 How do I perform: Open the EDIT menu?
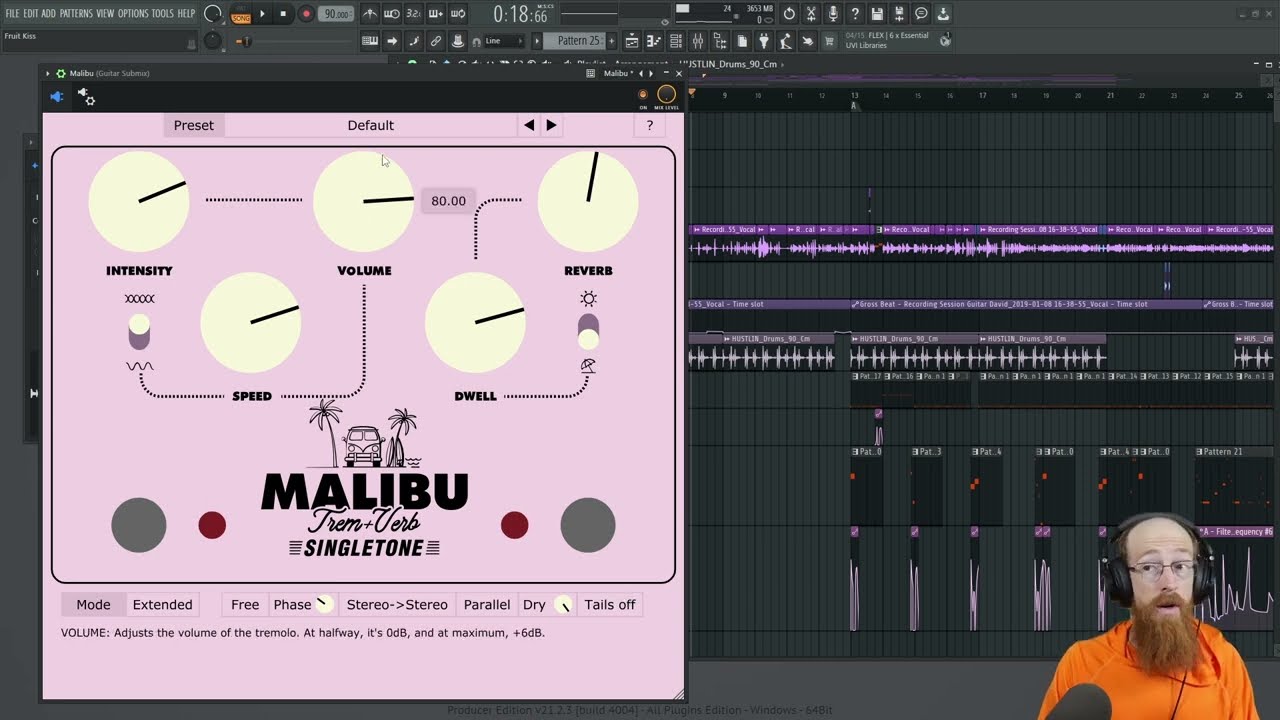[31, 14]
